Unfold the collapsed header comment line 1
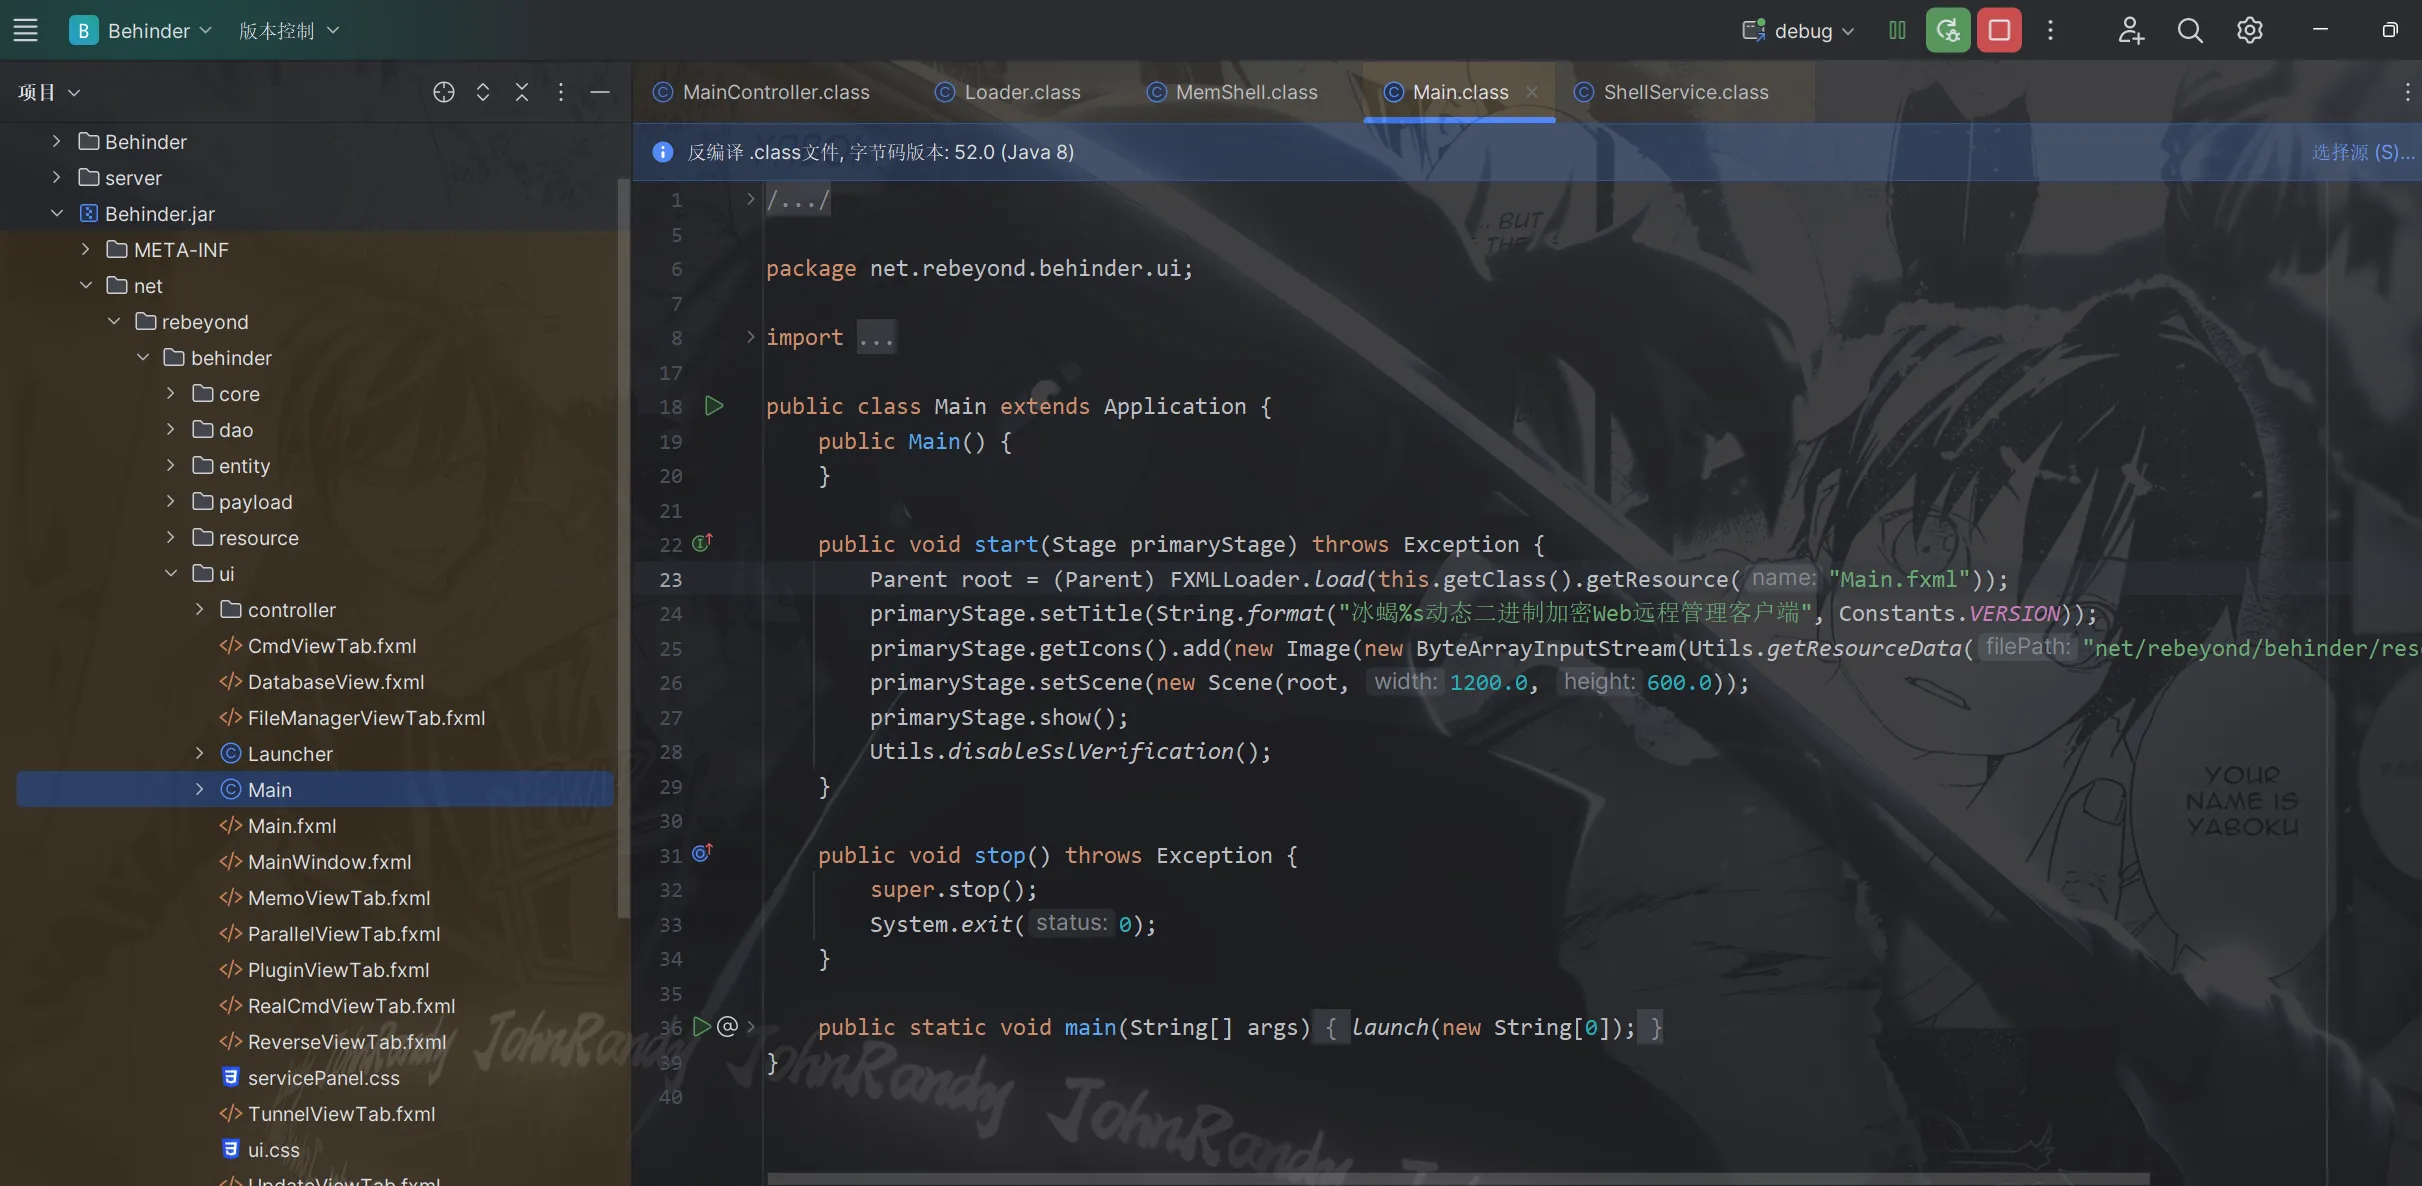Image resolution: width=2422 pixels, height=1186 pixels. click(x=751, y=199)
